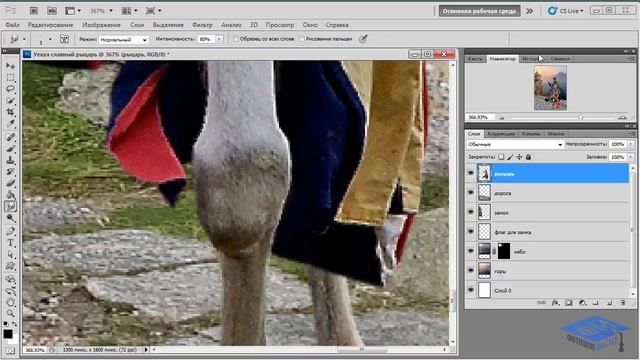
Task: Hide the 'замок' layer via eye icon
Action: 471,212
